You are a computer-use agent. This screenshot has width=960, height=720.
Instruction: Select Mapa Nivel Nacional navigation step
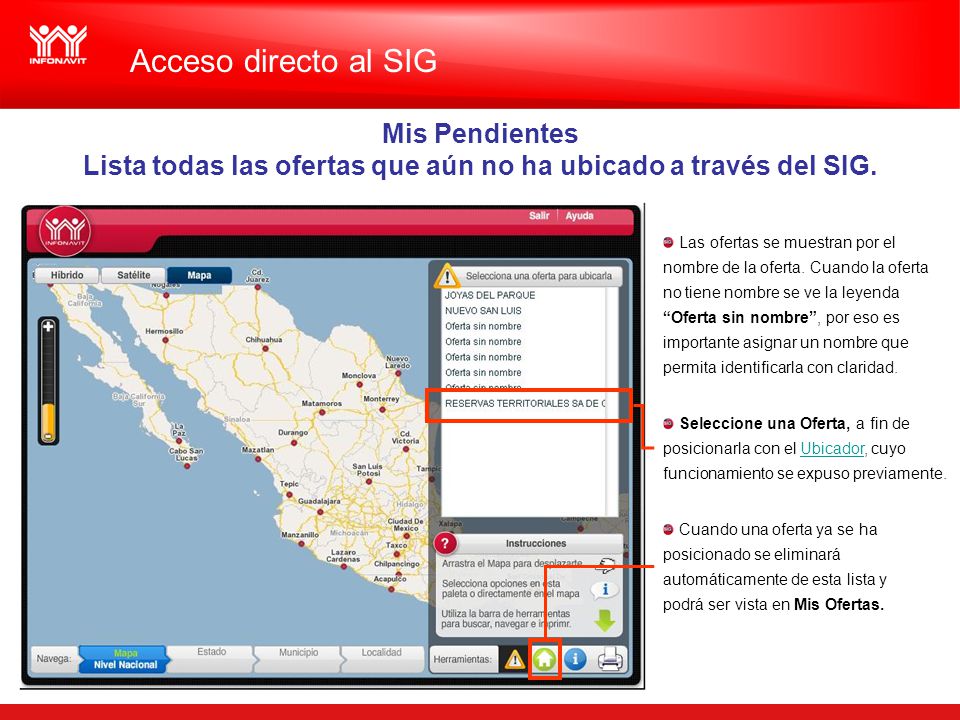coord(123,659)
